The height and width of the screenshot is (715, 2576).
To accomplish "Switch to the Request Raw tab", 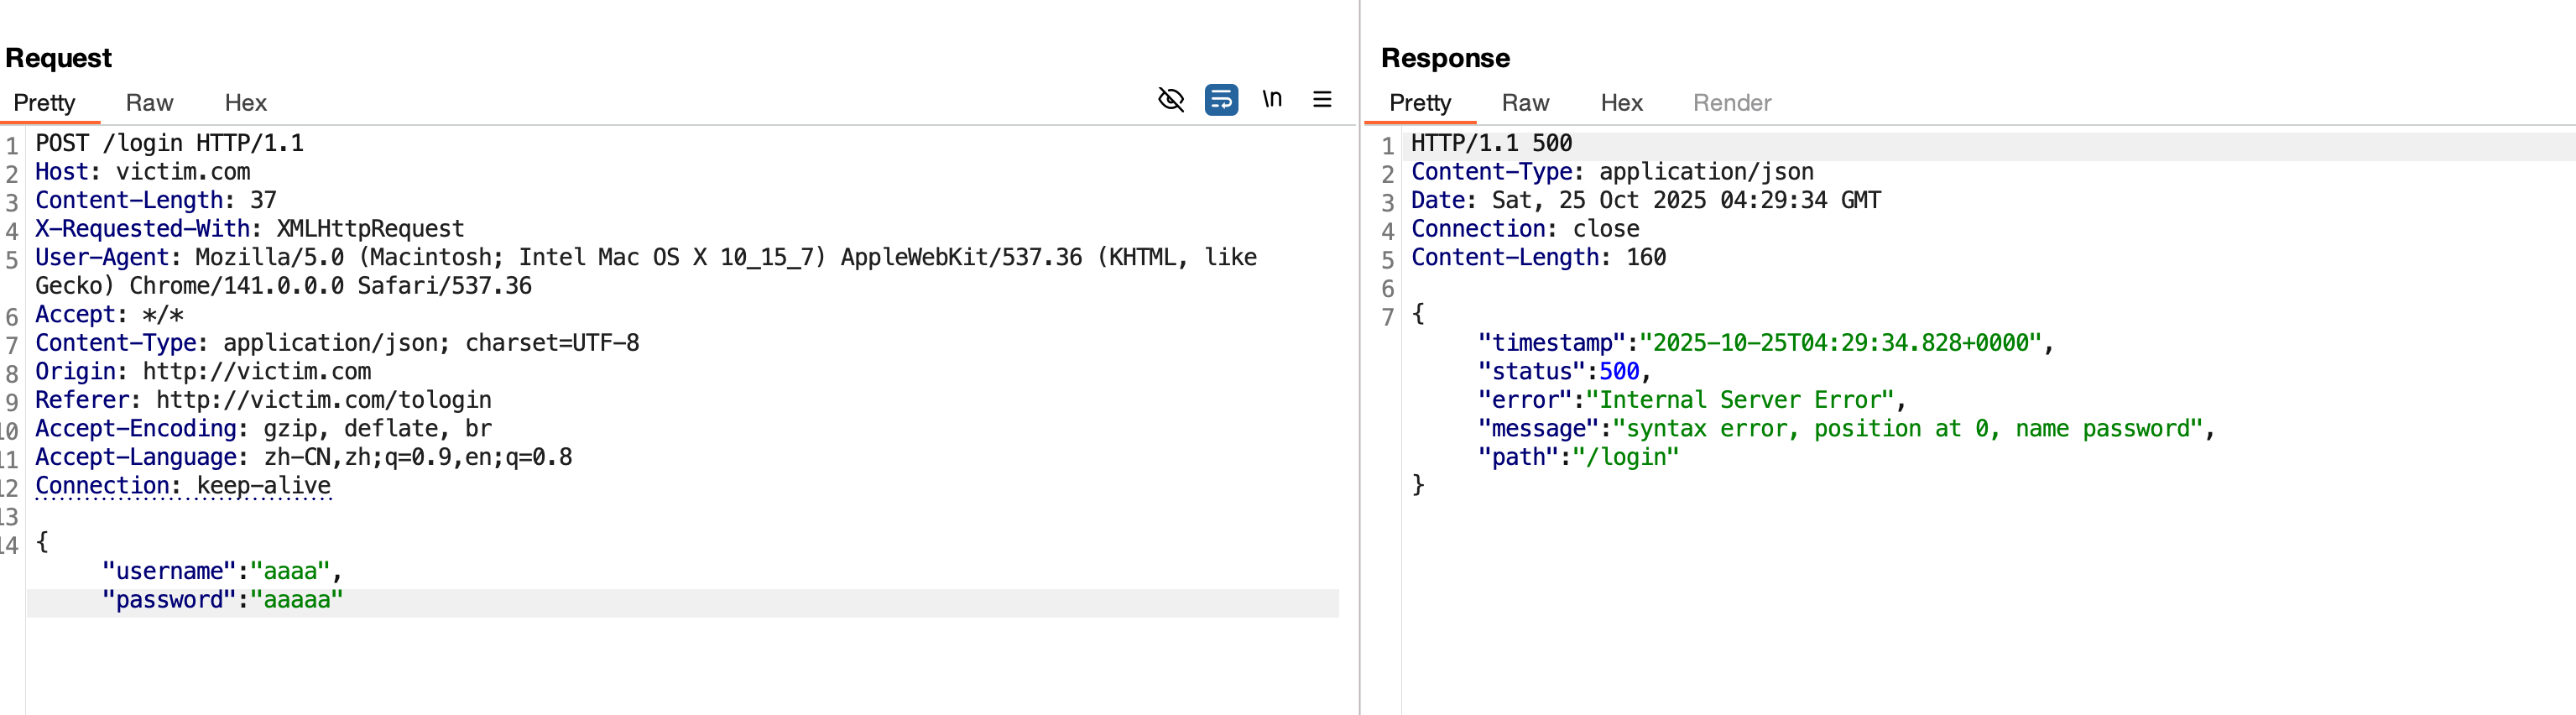I will [149, 103].
